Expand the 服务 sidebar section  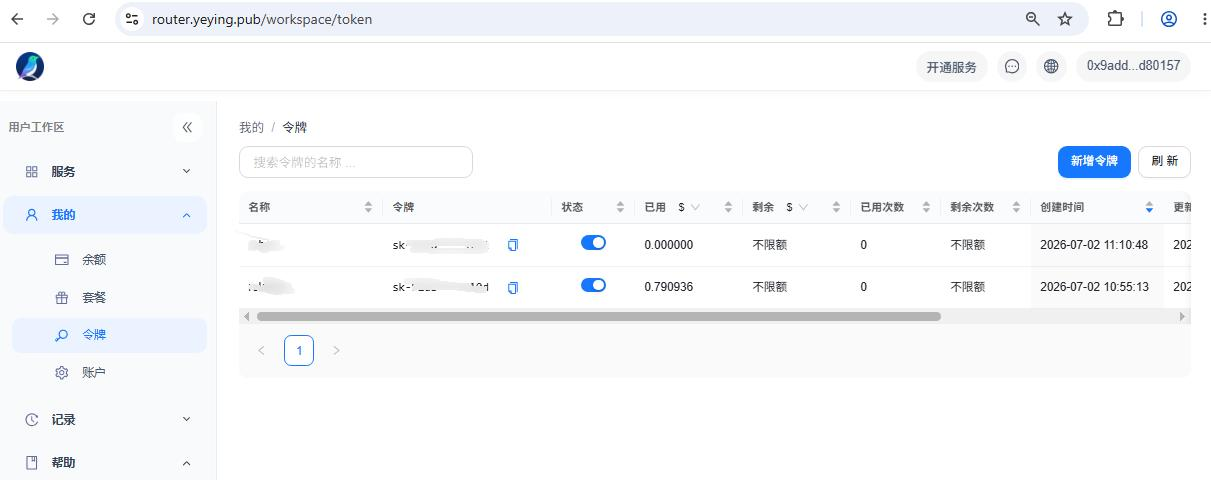[105, 171]
